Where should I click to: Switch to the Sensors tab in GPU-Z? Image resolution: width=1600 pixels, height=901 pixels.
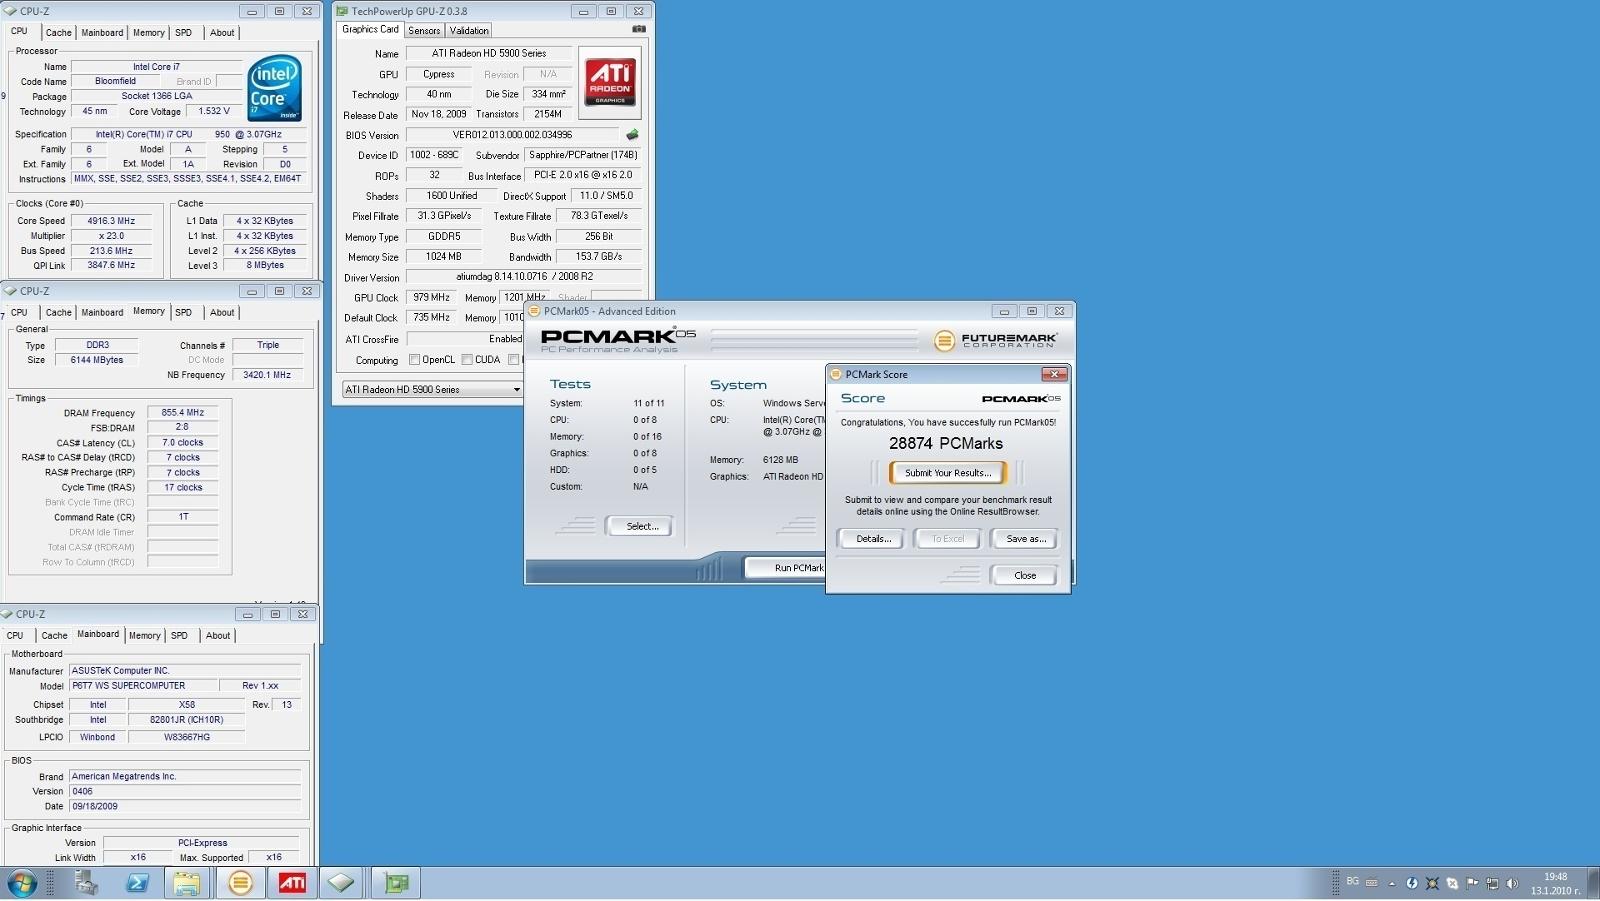click(x=424, y=31)
